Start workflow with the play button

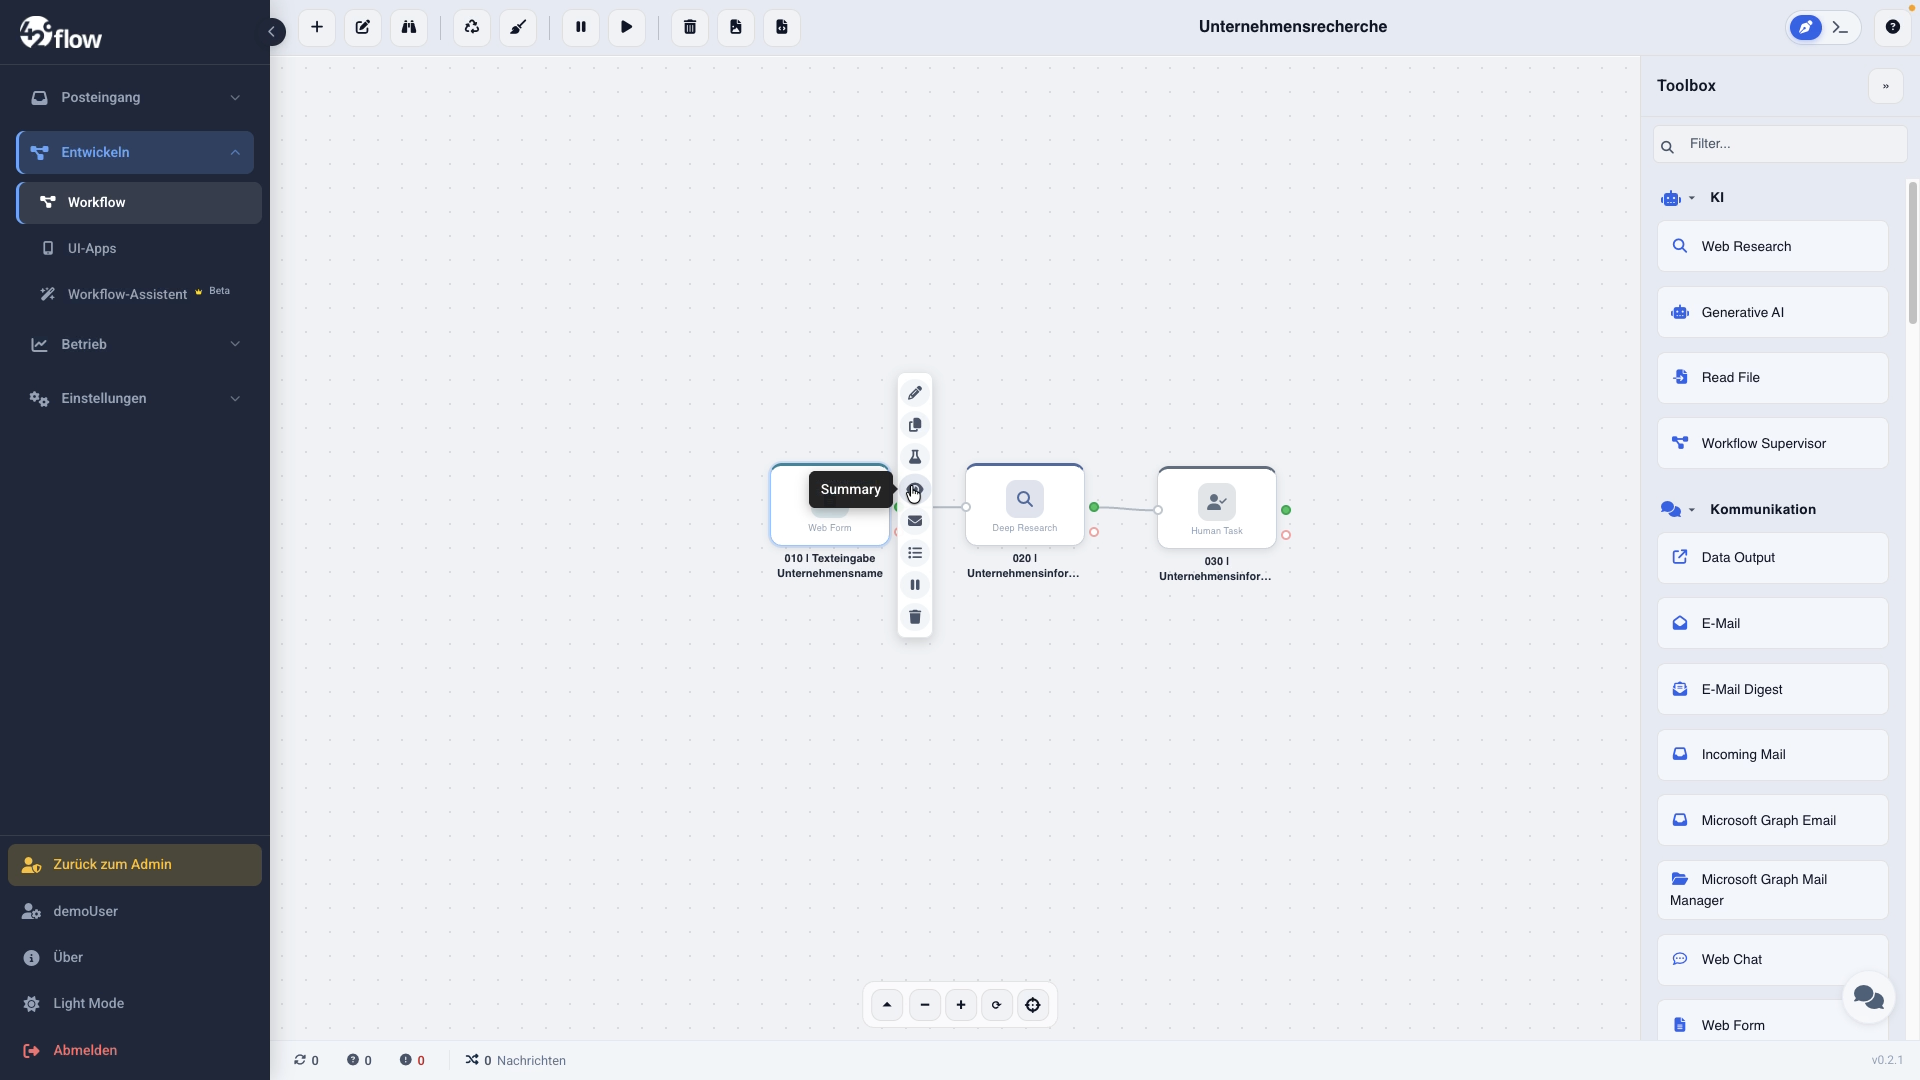[x=627, y=27]
